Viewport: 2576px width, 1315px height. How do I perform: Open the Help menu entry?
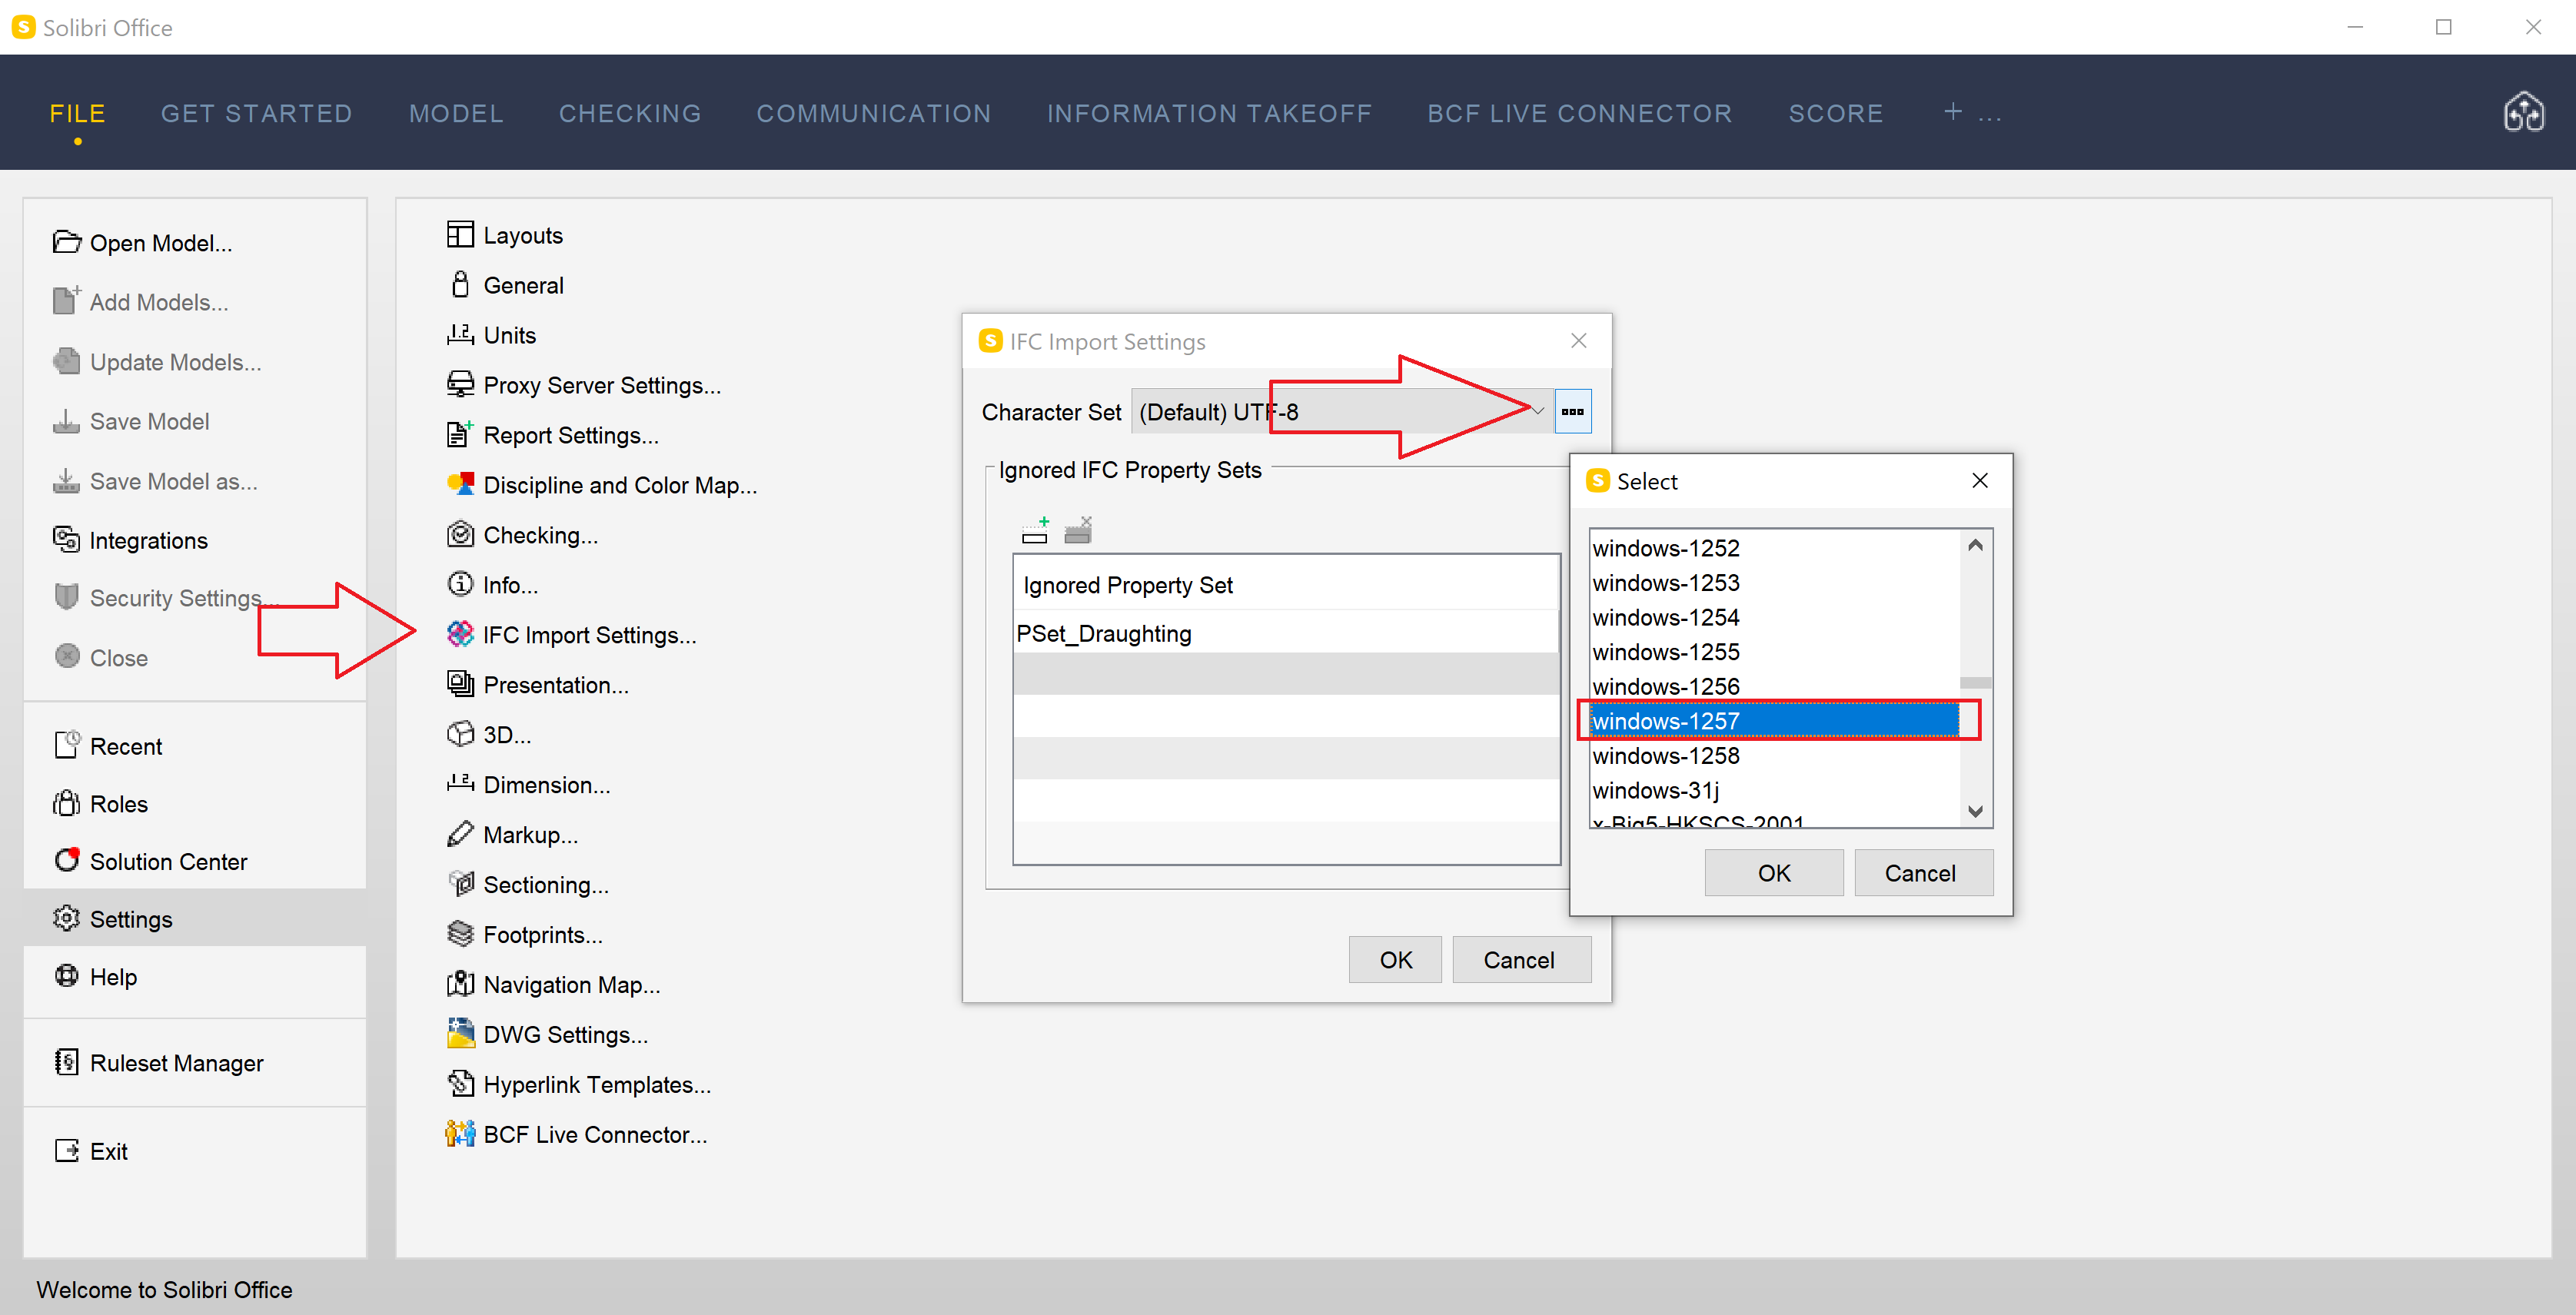click(194, 976)
